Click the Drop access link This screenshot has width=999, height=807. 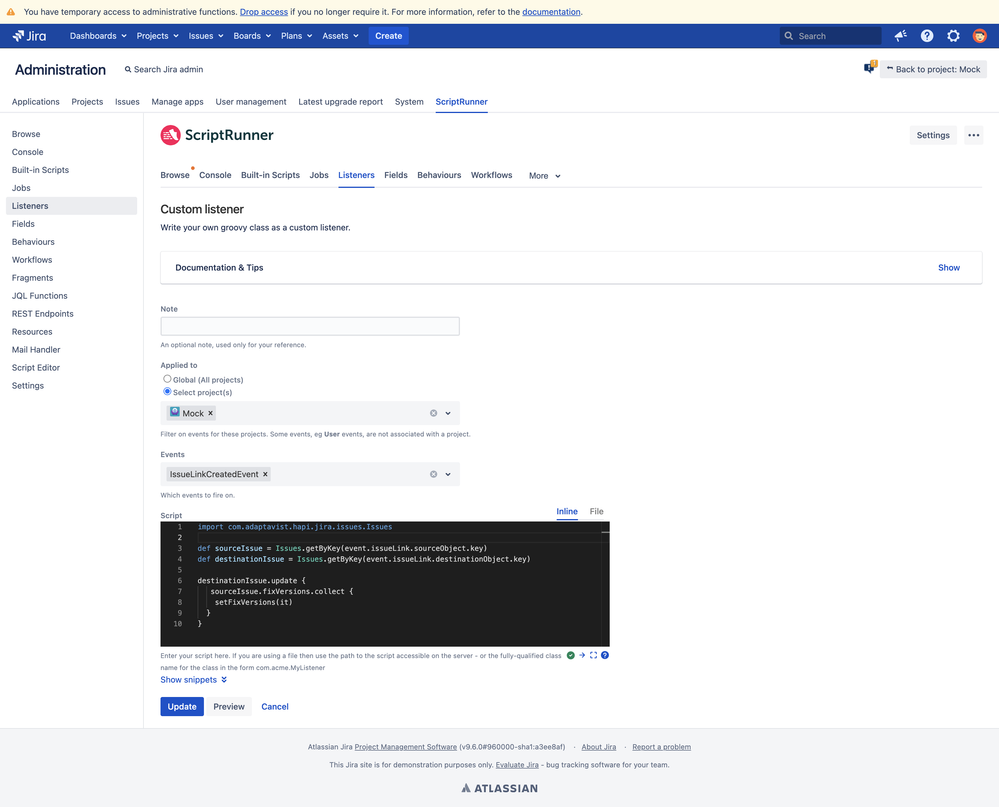click(264, 11)
